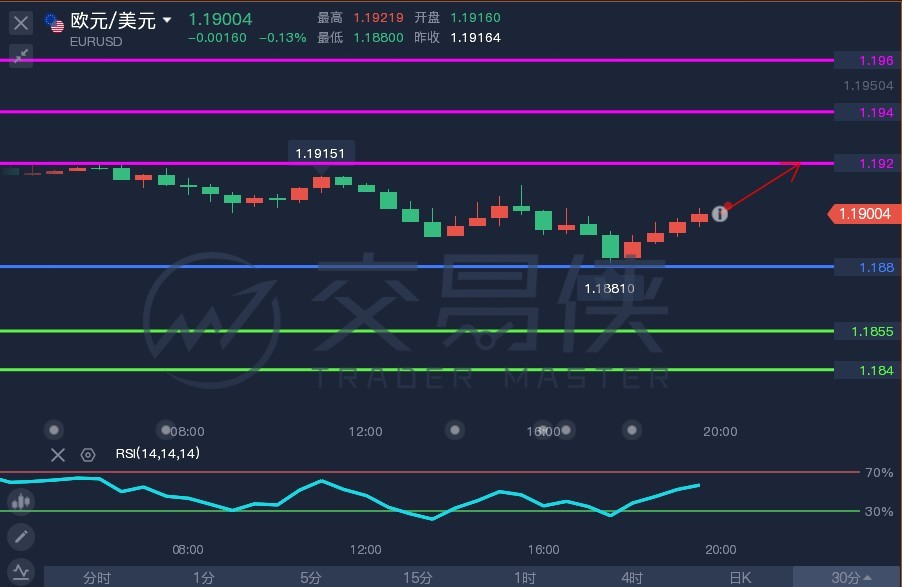
Task: Click the collapse fullscreen arrows icon
Action: click(x=21, y=56)
